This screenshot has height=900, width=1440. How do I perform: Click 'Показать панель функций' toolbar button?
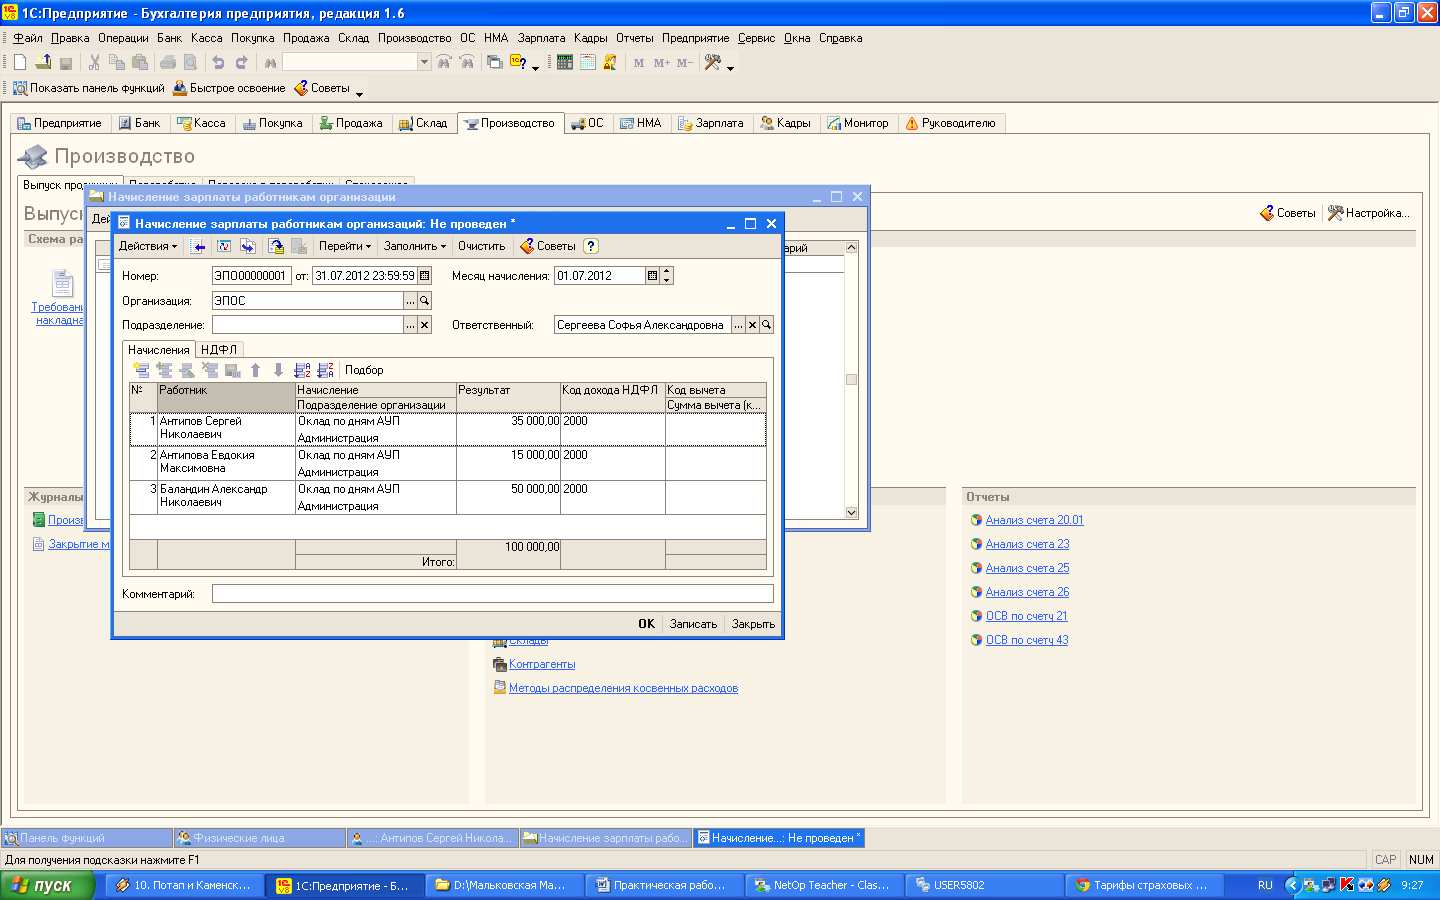point(89,88)
